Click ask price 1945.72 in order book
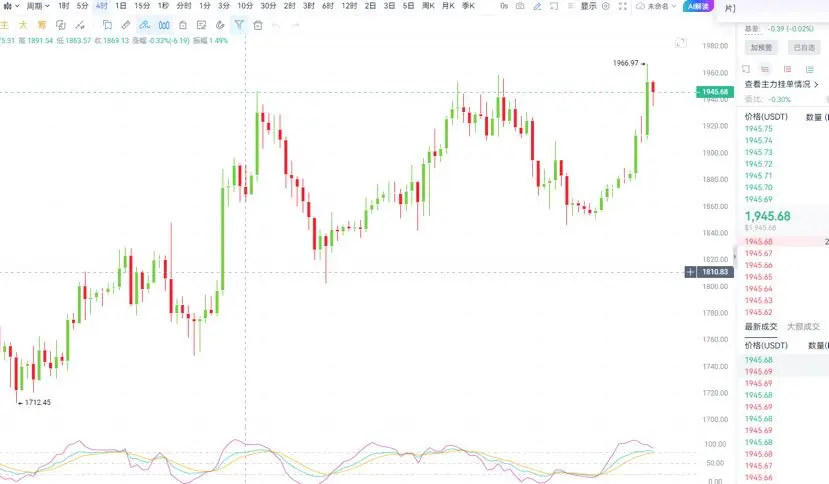The image size is (829, 484). point(759,164)
